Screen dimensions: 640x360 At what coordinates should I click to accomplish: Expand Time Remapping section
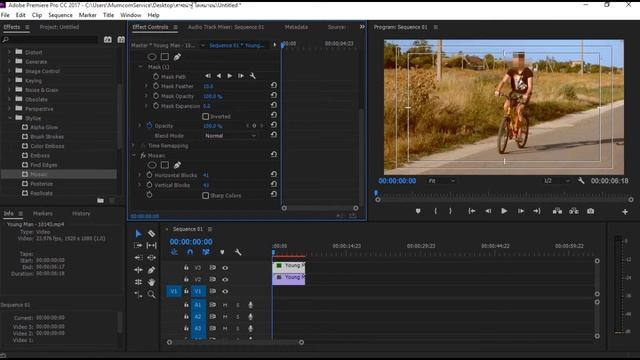tap(133, 145)
